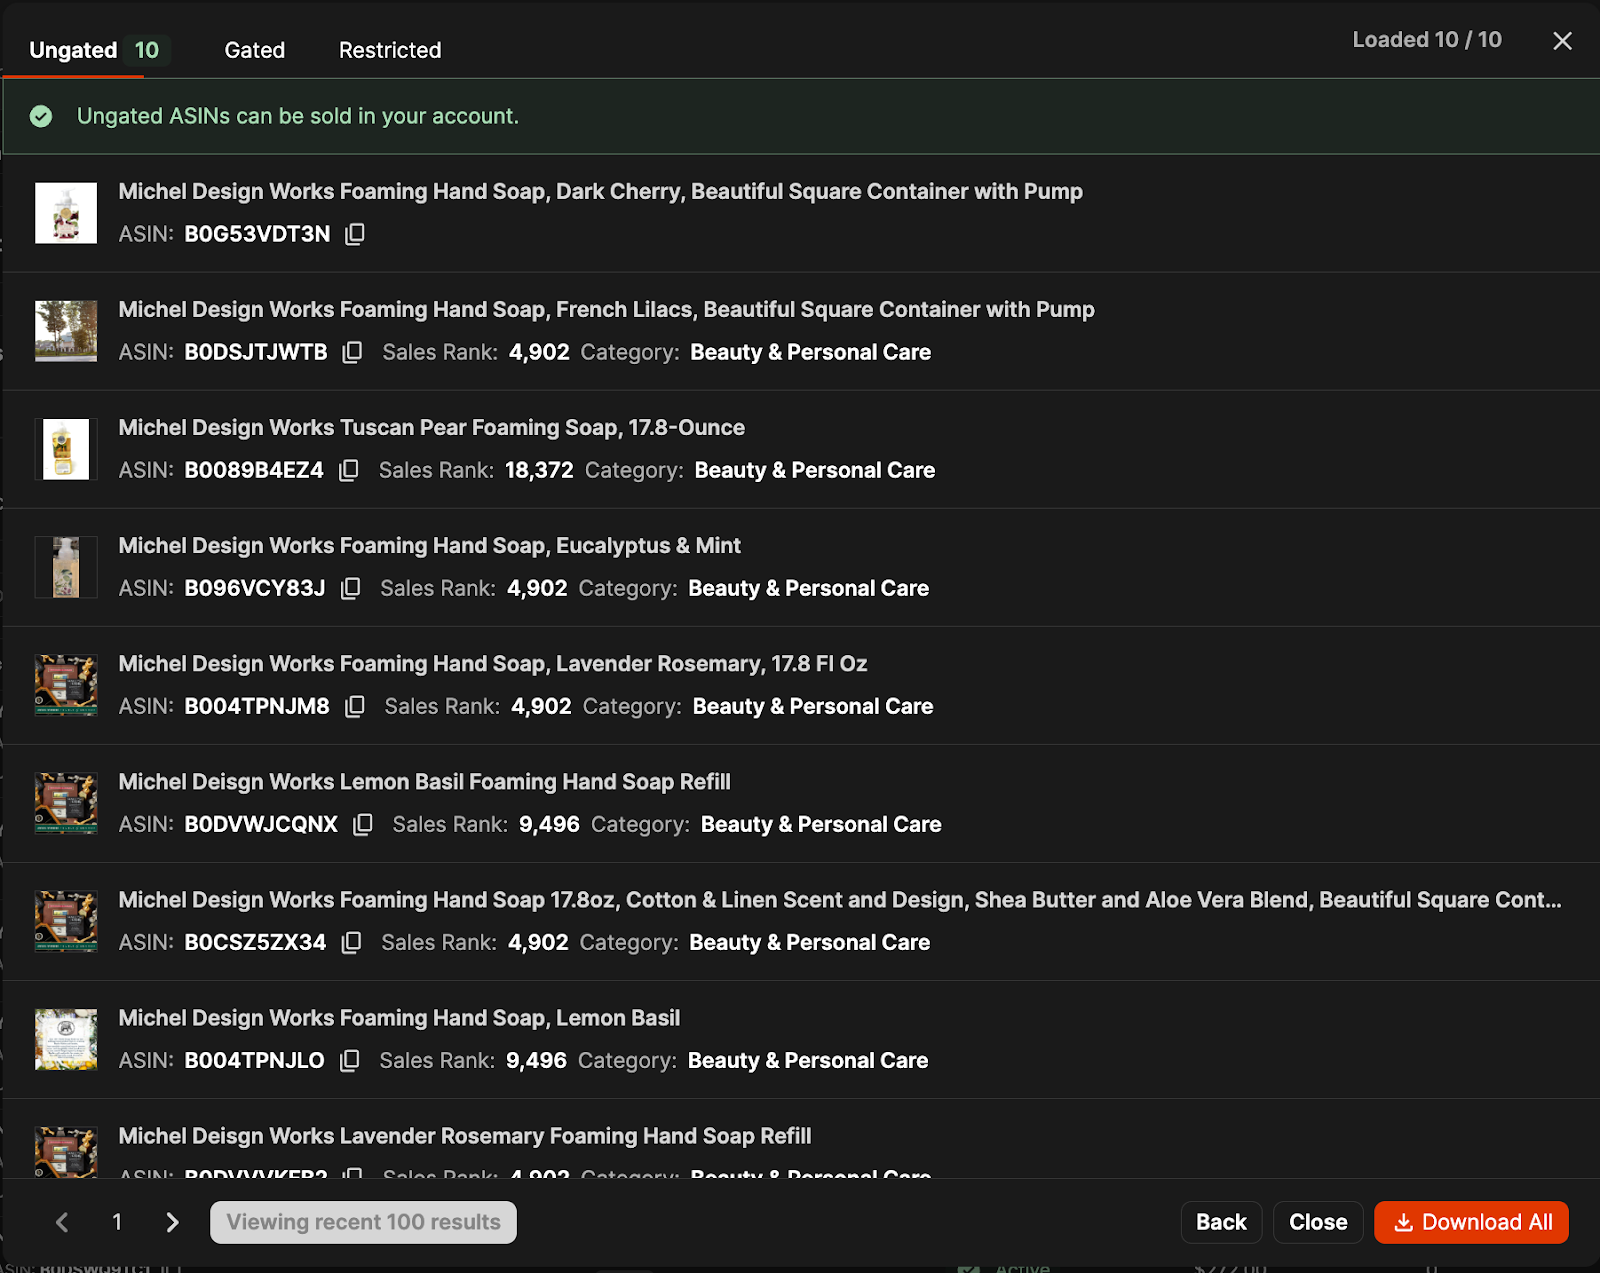
Task: Download all ASINs
Action: point(1472,1222)
